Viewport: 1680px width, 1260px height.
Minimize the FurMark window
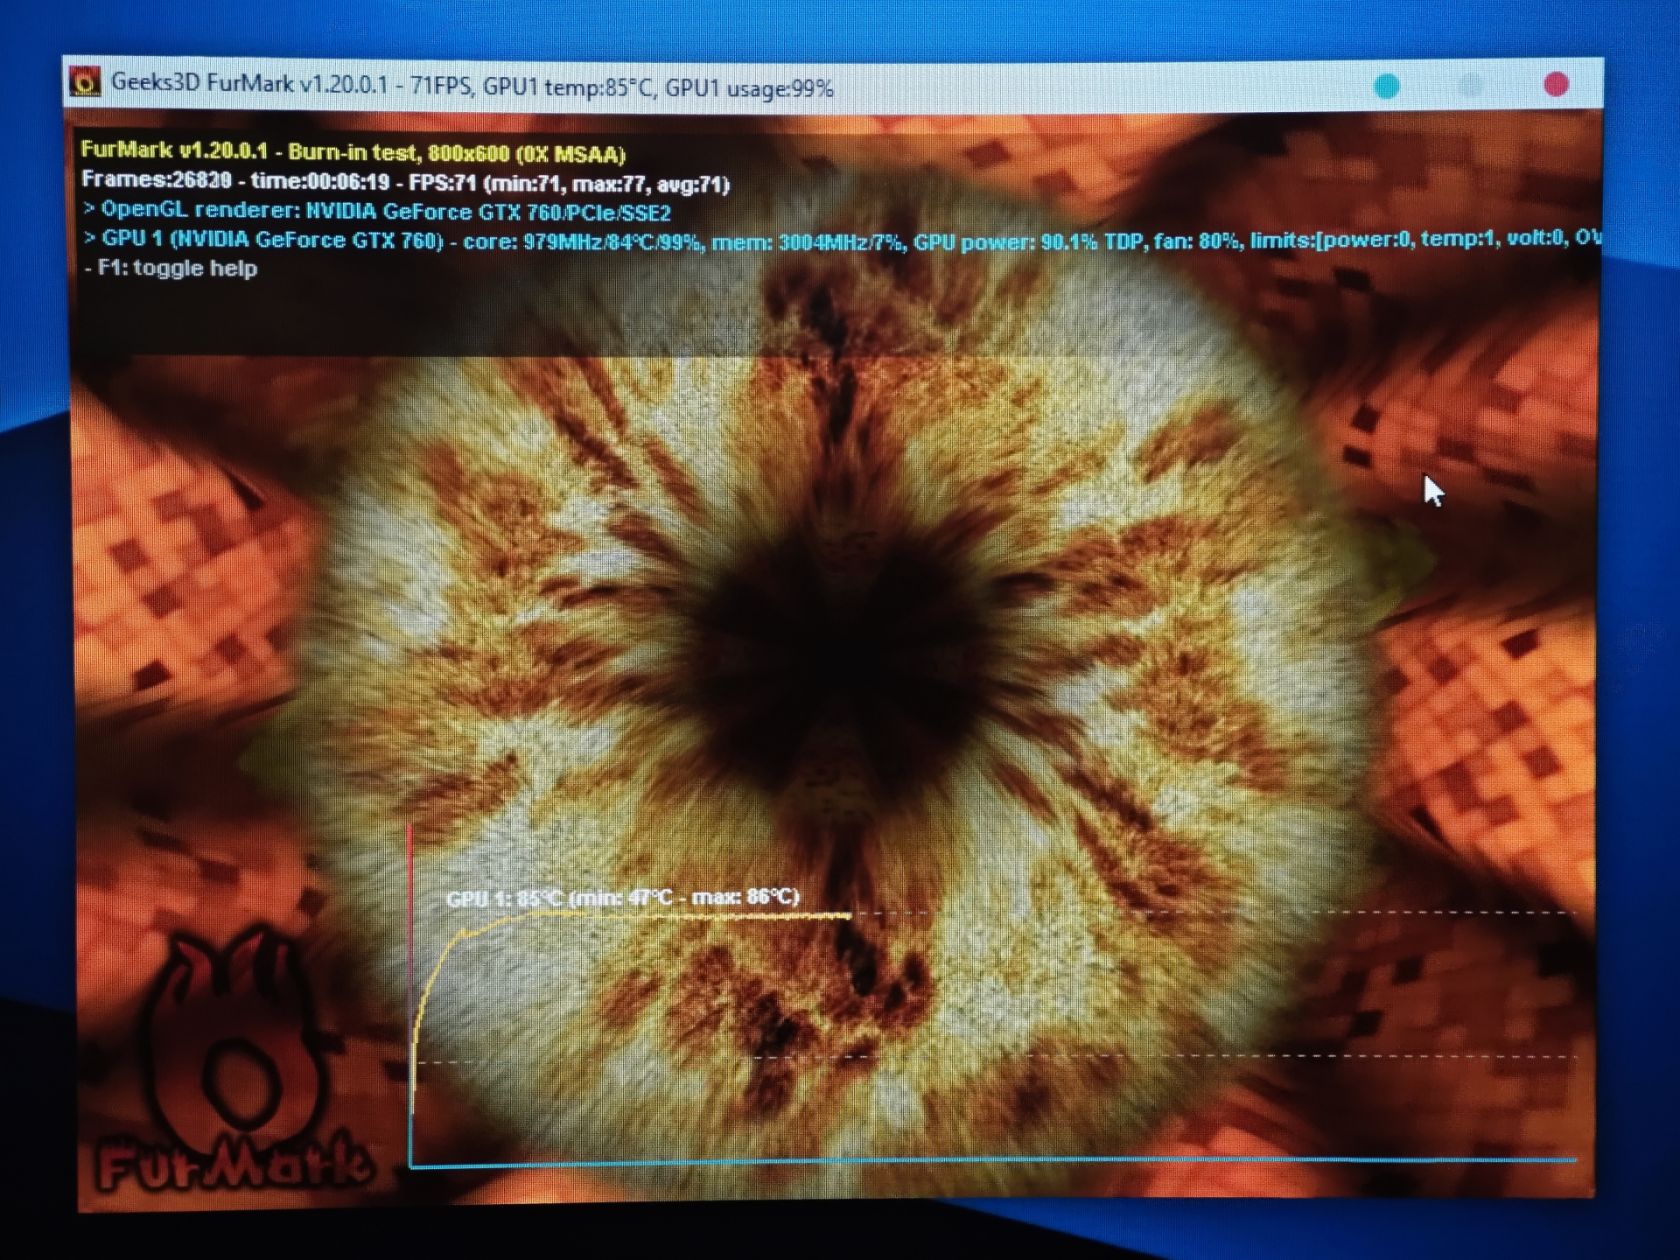(1387, 86)
